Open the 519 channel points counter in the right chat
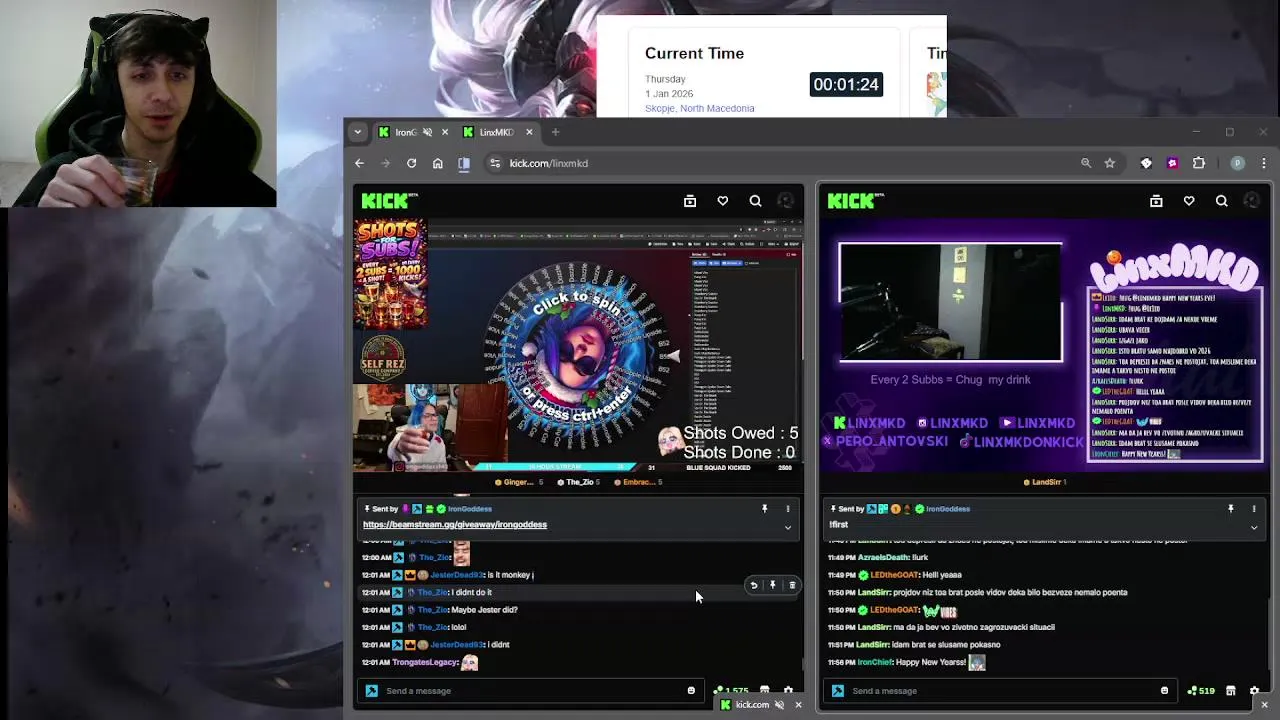 [1201, 691]
